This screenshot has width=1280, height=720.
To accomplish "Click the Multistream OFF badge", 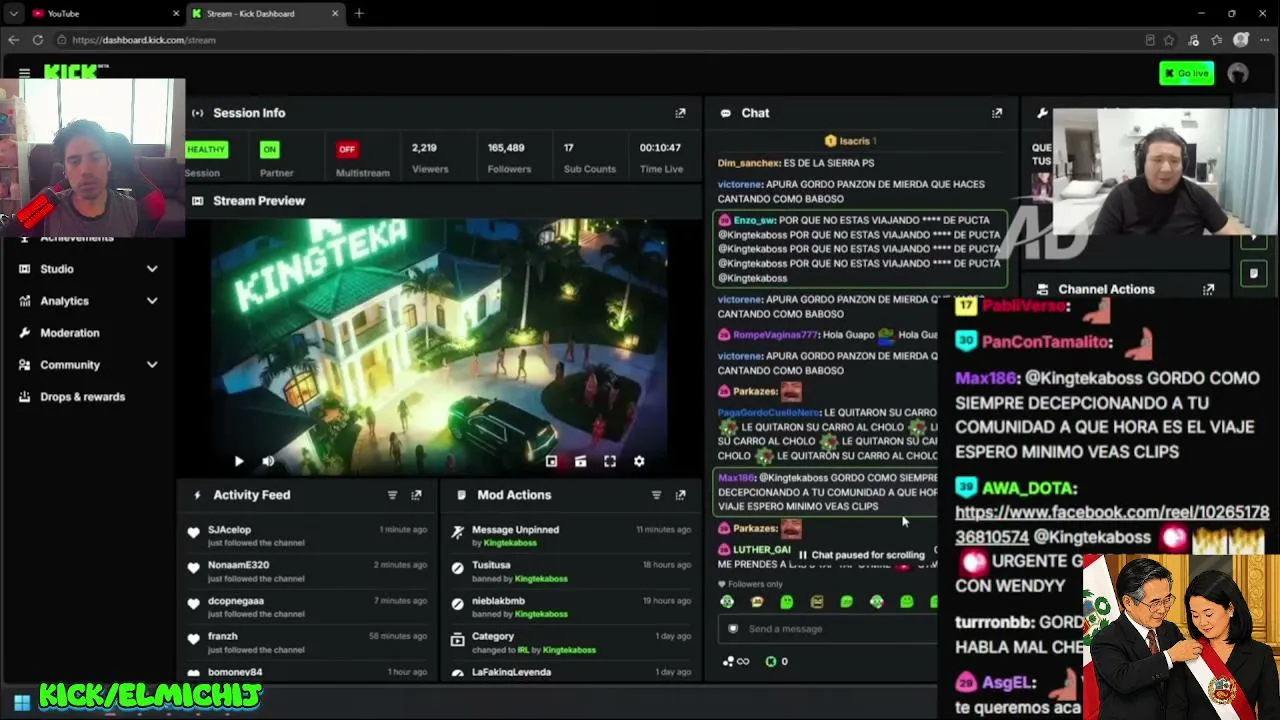I will tap(347, 149).
